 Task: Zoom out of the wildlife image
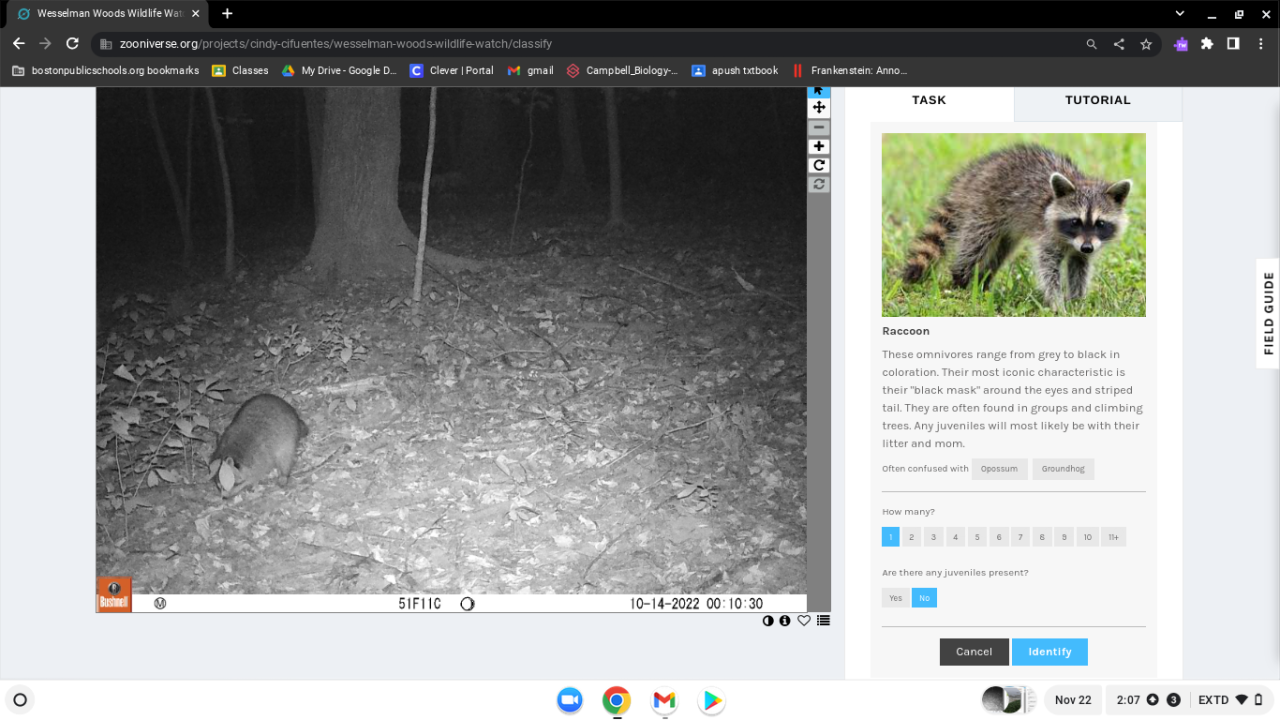click(x=819, y=127)
